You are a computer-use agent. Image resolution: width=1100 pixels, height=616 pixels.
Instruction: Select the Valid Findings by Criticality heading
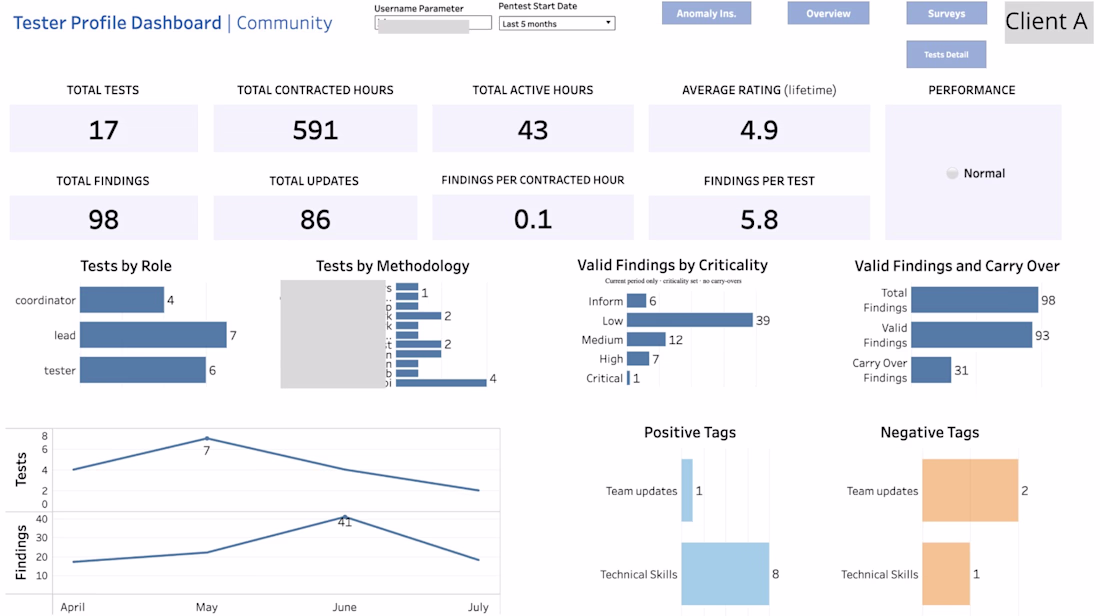click(672, 265)
